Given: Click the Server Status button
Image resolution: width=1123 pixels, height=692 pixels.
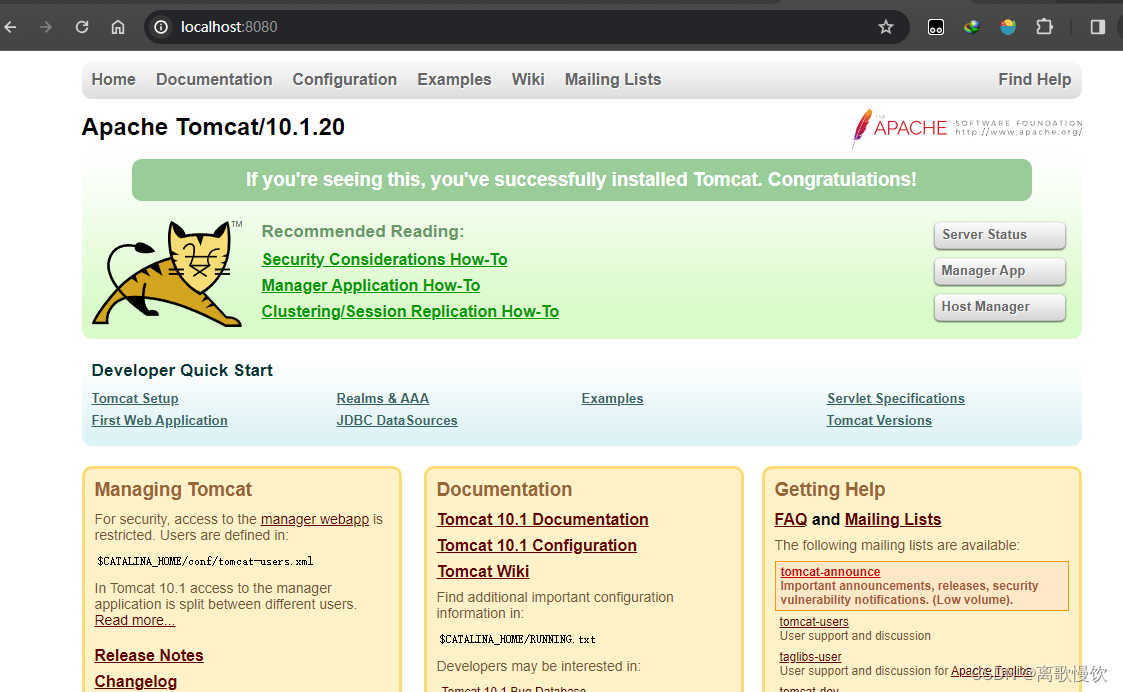Looking at the screenshot, I should tap(1000, 235).
